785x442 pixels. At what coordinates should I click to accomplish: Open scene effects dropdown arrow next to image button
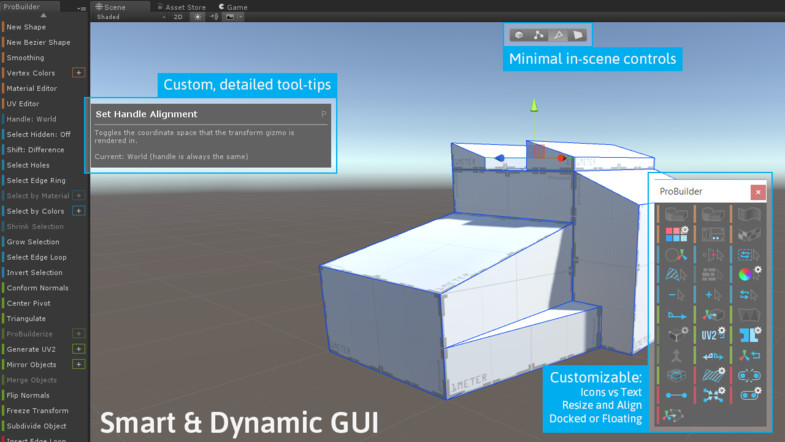241,17
